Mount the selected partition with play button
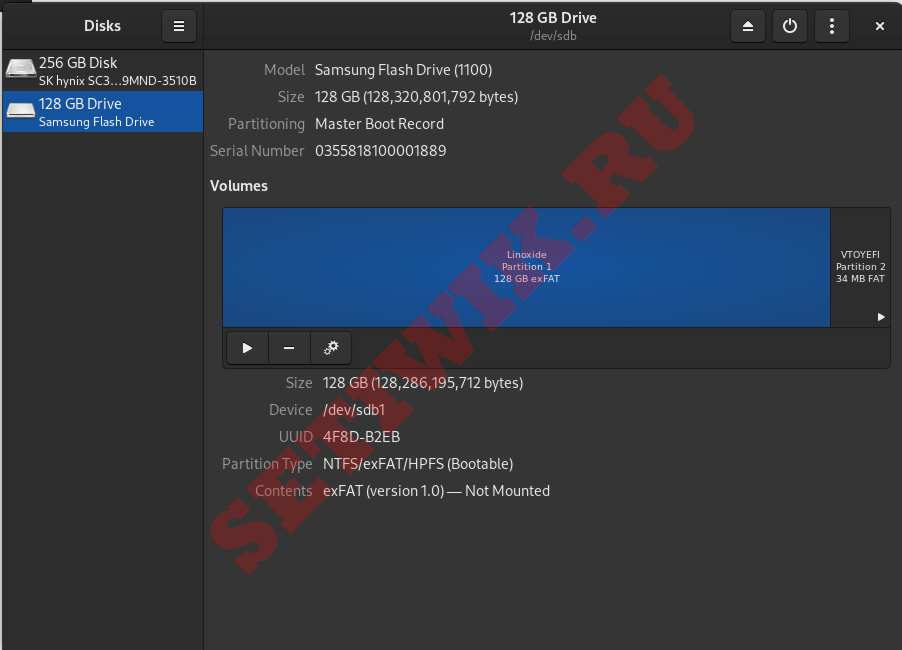The width and height of the screenshot is (902, 650). tap(247, 348)
